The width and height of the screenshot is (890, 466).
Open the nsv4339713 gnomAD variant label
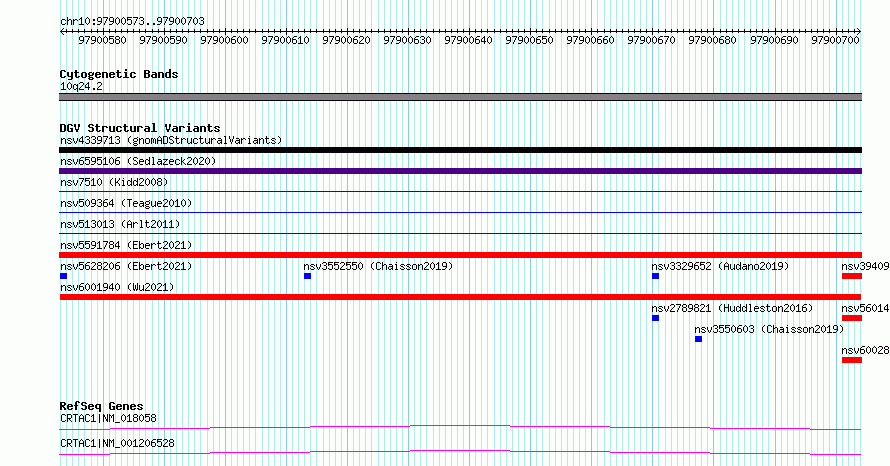(x=171, y=140)
